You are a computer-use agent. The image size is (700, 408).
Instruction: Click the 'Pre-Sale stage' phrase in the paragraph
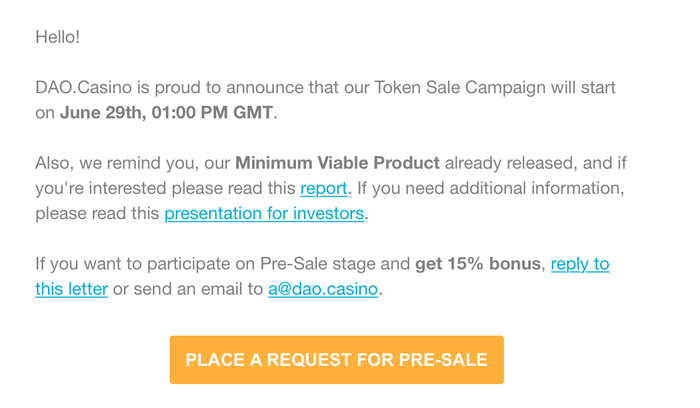(x=318, y=264)
